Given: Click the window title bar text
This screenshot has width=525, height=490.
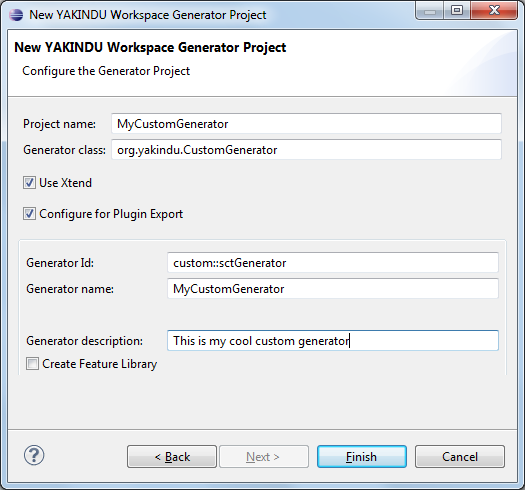Looking at the screenshot, I should pyautogui.click(x=148, y=15).
